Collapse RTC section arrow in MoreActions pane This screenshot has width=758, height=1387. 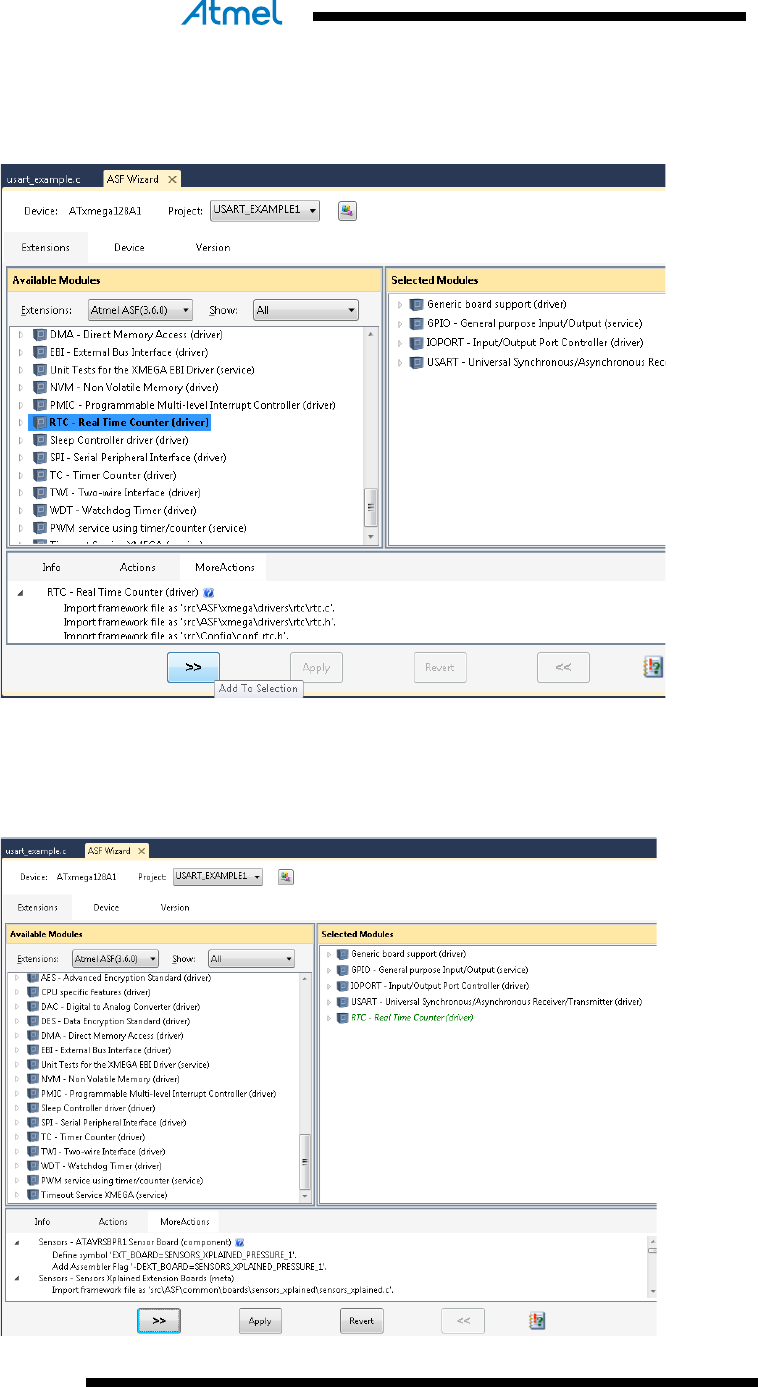point(20,593)
